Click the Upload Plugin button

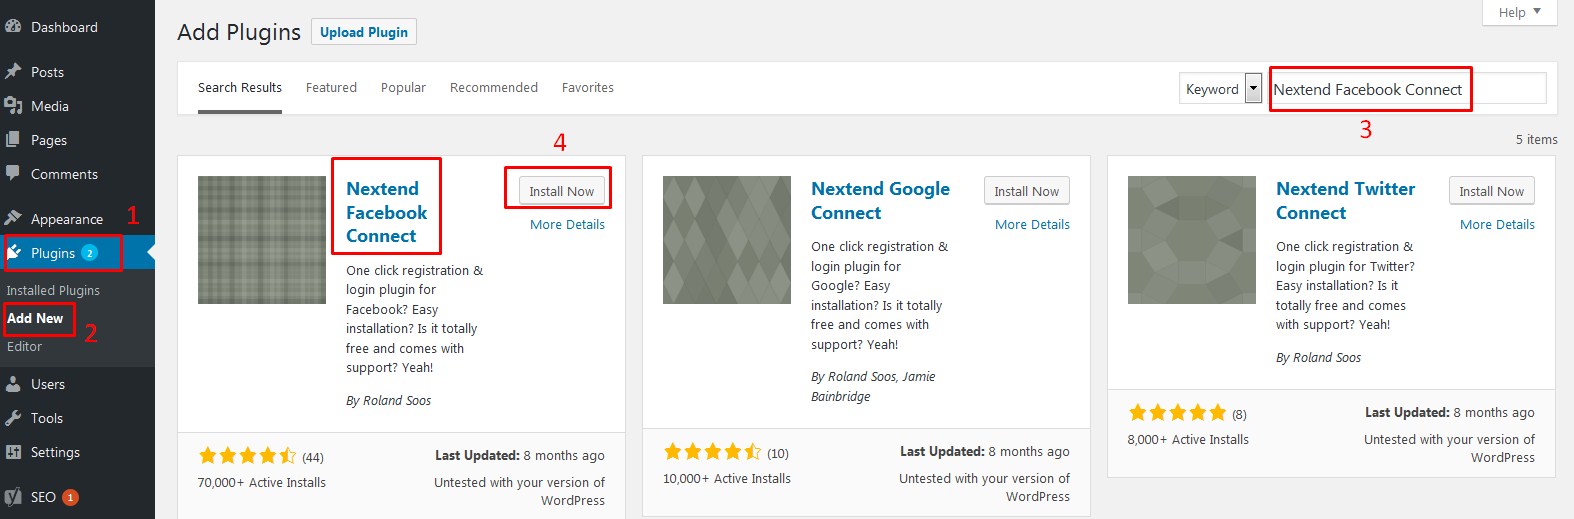364,32
